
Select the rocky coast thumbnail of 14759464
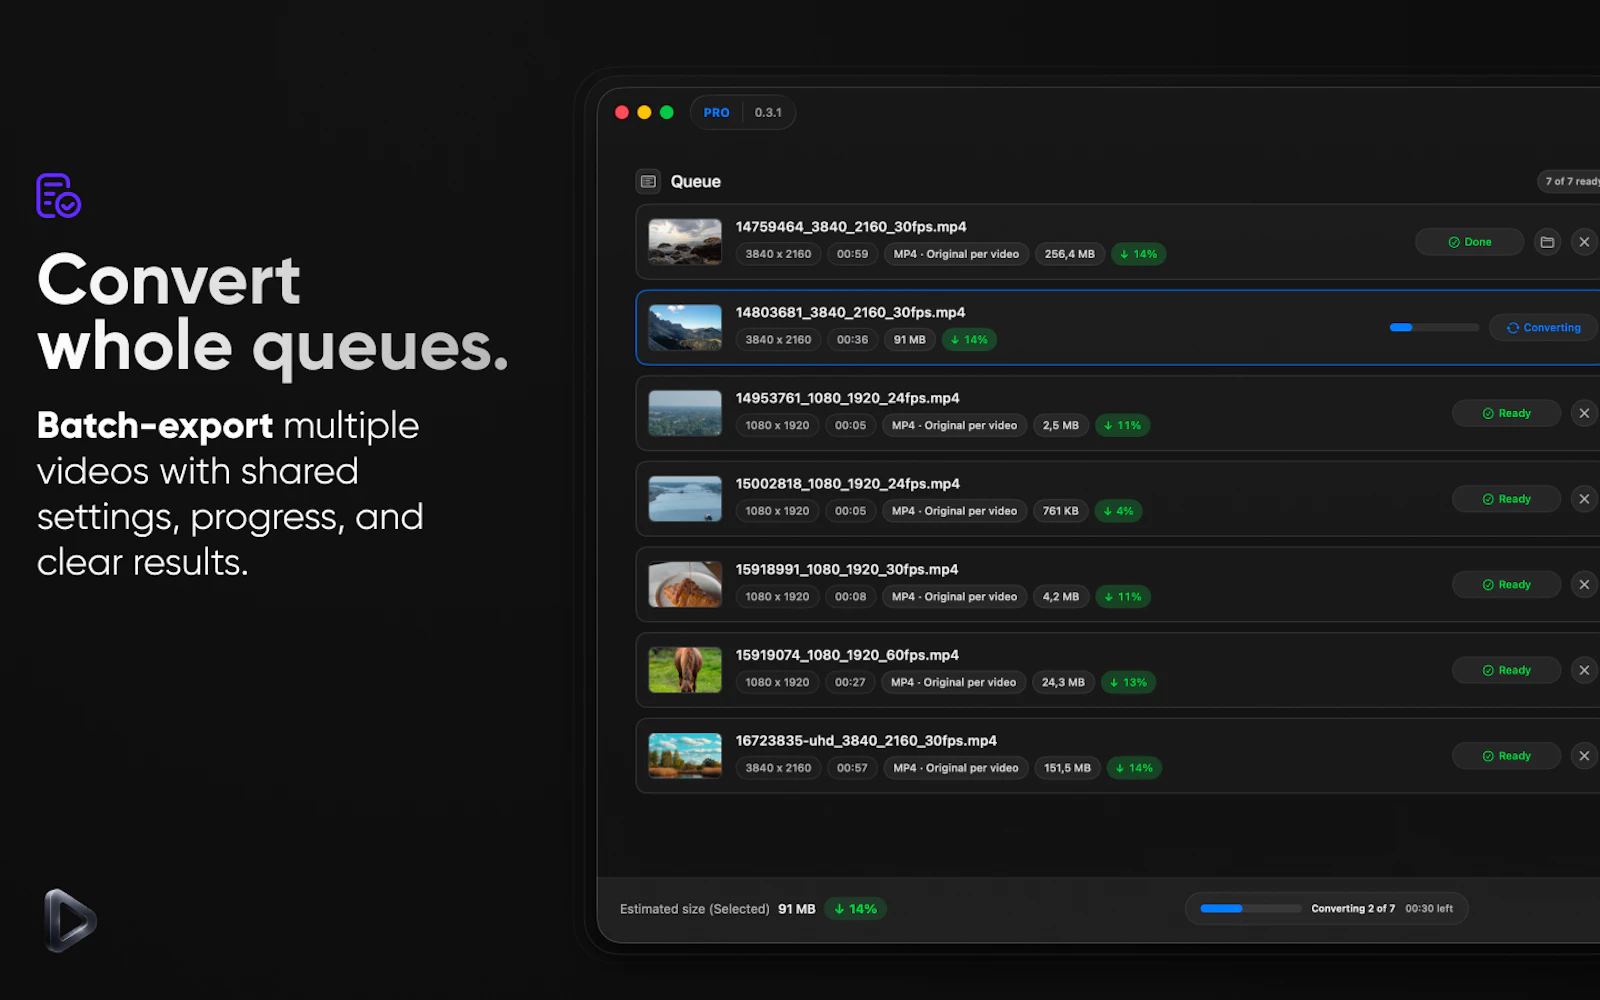pos(685,242)
